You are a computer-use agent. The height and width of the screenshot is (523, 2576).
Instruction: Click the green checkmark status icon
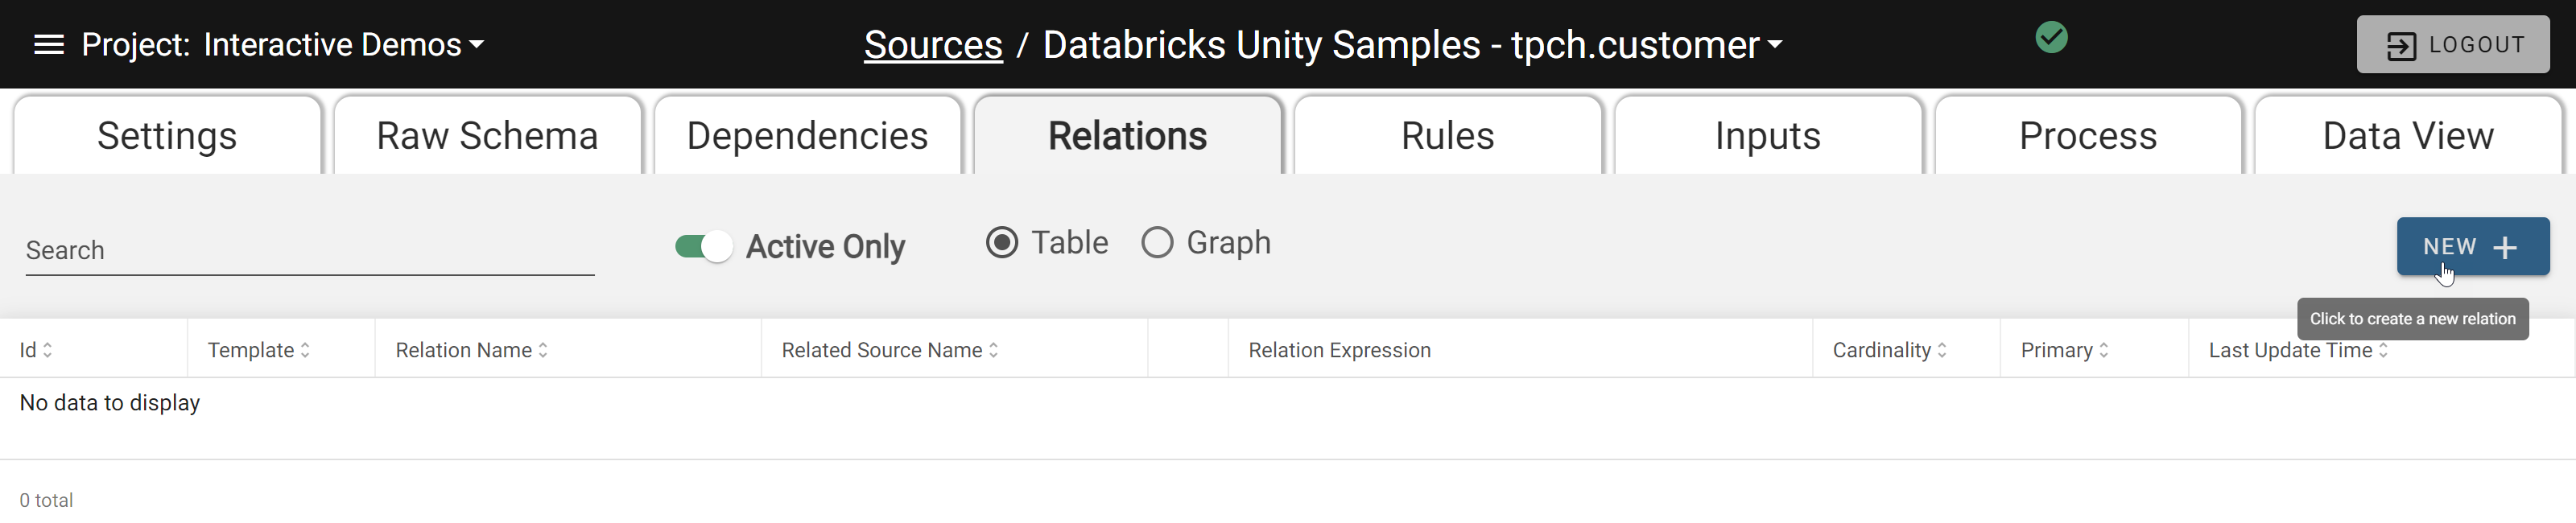click(x=2051, y=38)
